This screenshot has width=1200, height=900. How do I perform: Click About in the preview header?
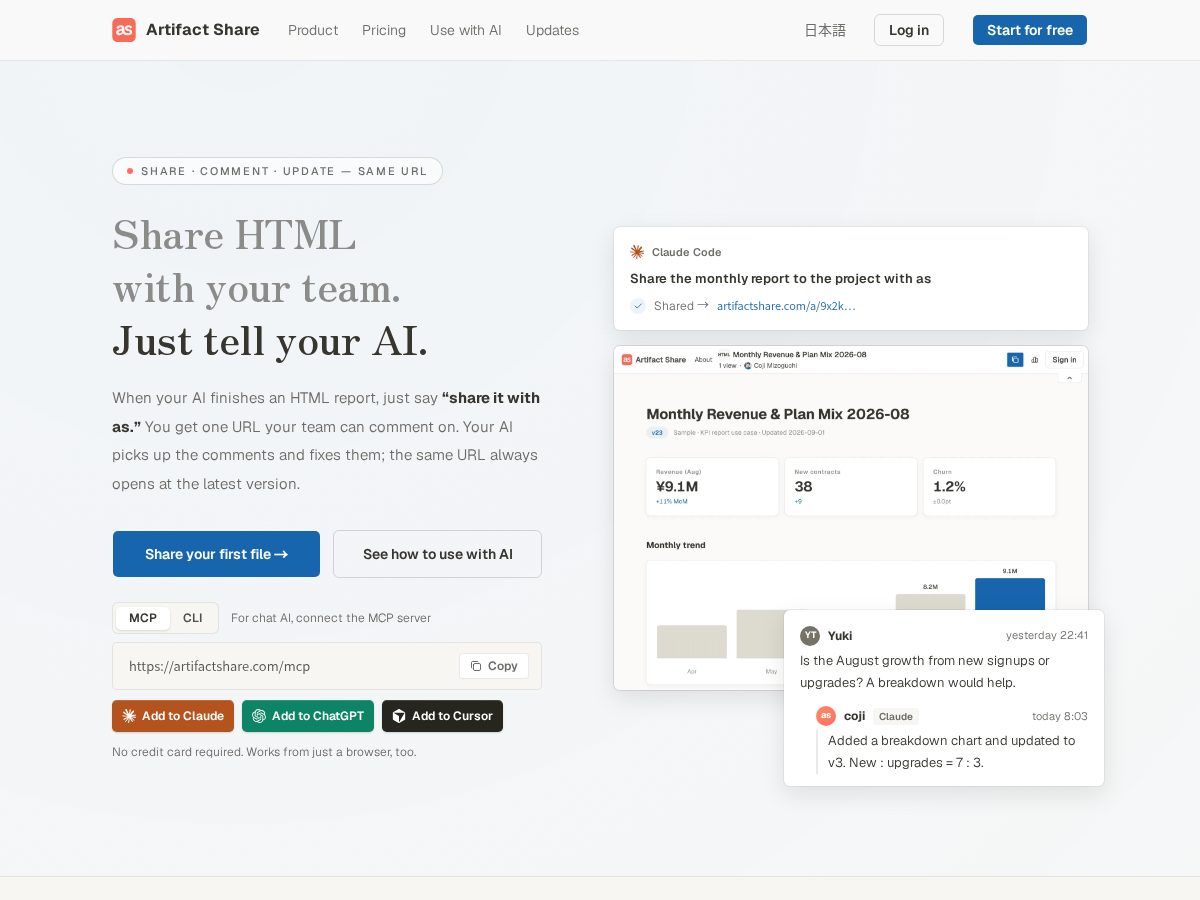(x=703, y=360)
